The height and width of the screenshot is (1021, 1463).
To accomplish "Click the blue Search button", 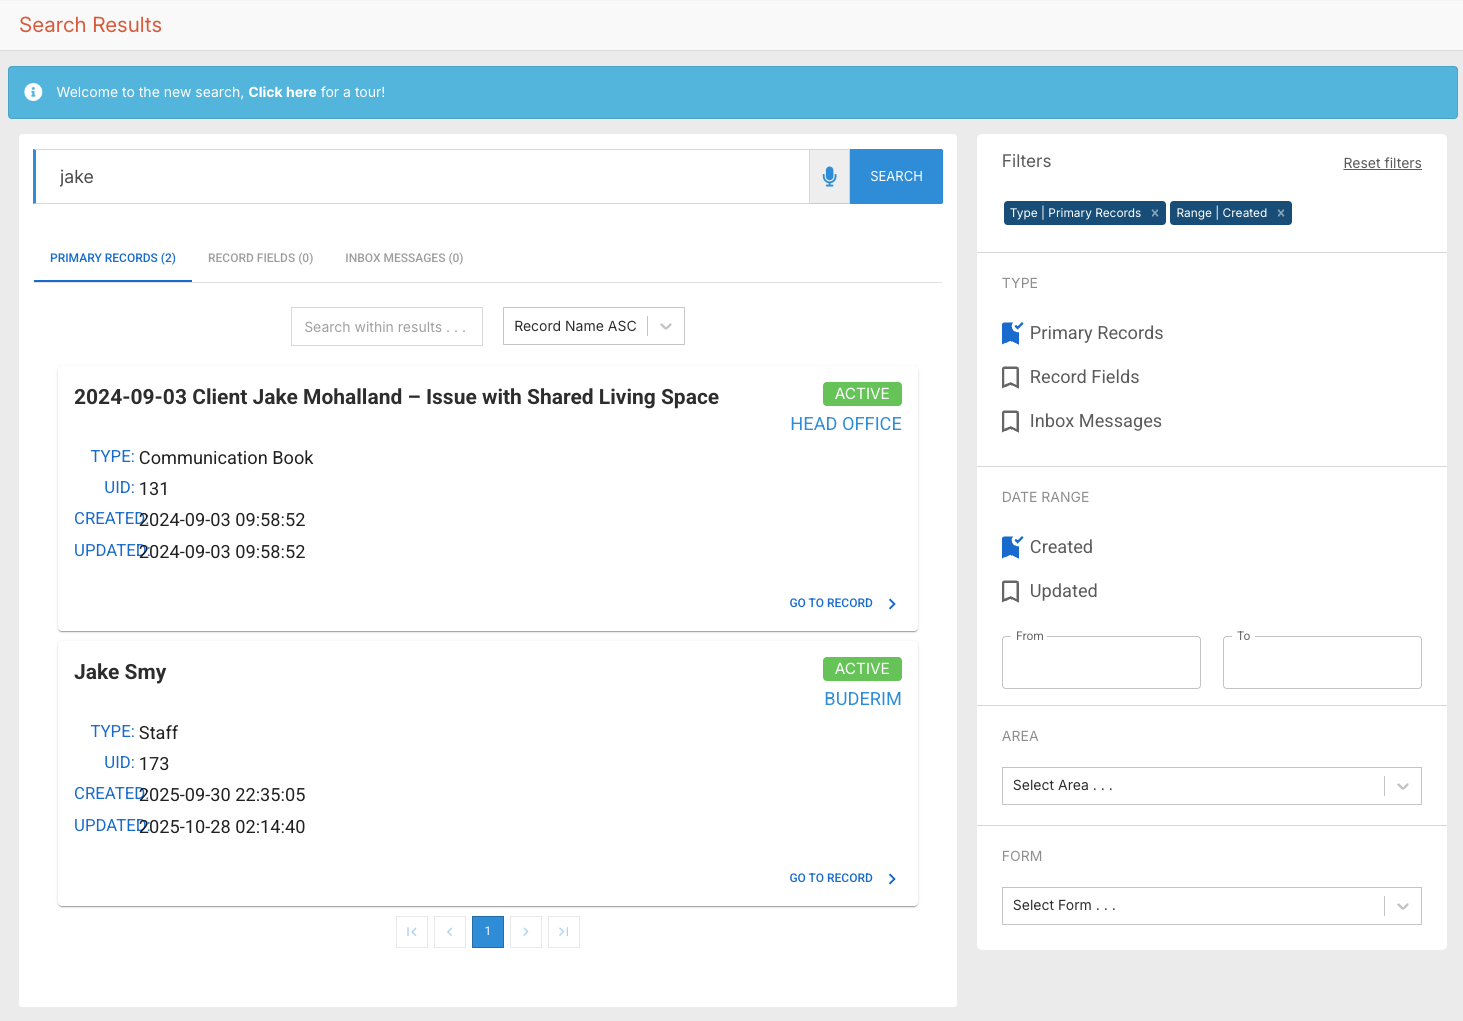I will (896, 177).
